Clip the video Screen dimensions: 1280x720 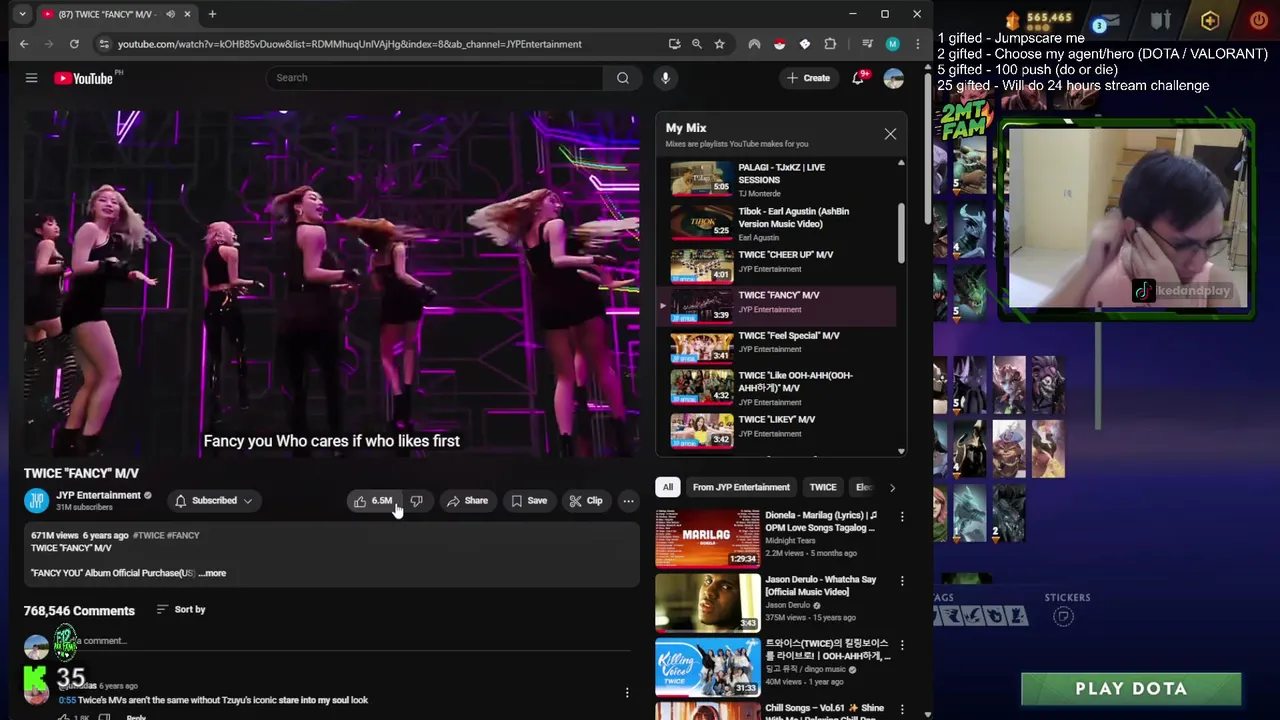pos(586,501)
